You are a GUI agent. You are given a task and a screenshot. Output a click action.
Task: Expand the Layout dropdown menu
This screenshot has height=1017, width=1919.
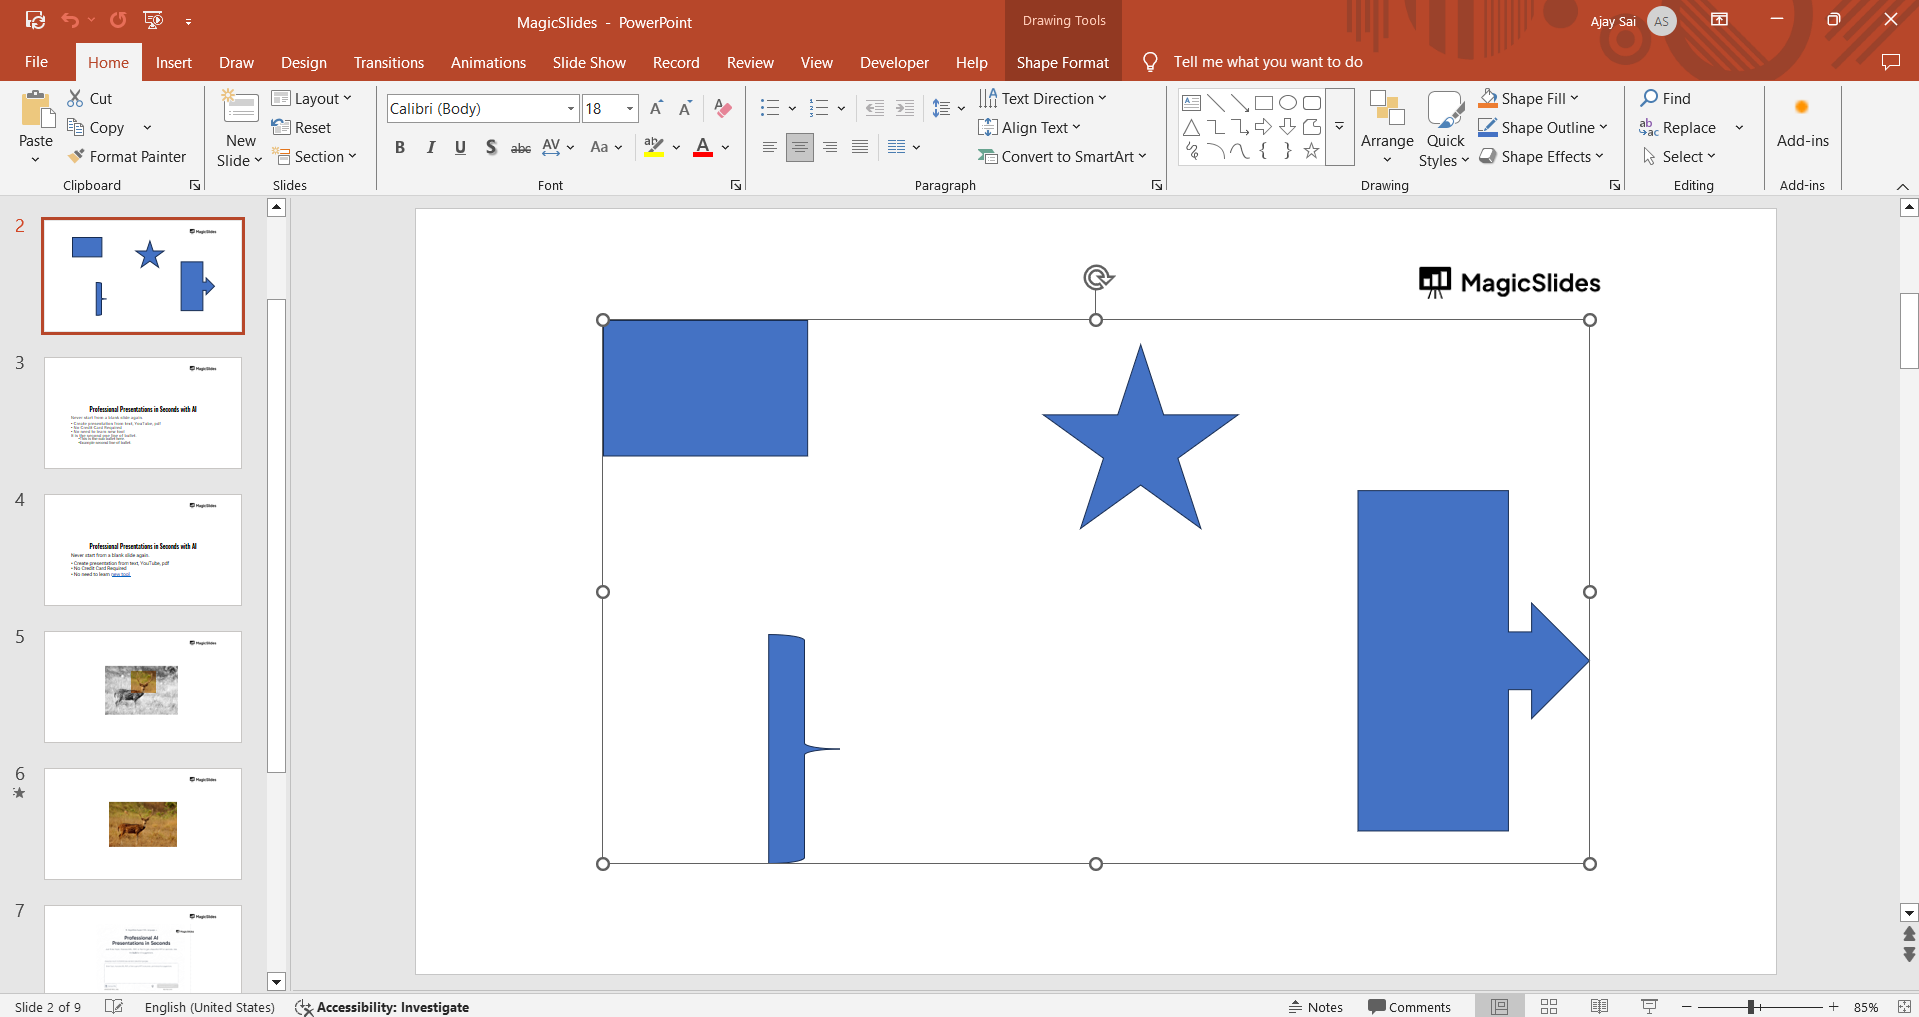(x=313, y=98)
